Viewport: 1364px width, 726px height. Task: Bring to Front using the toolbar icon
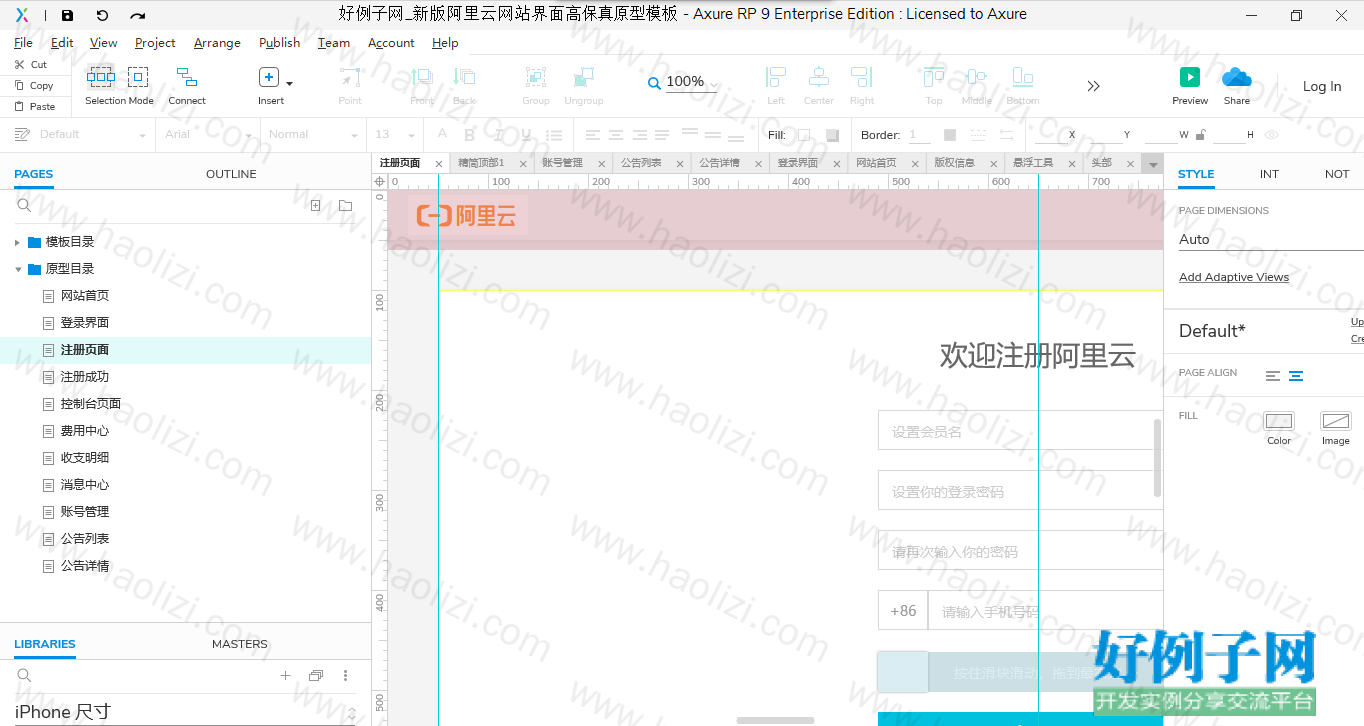[422, 77]
